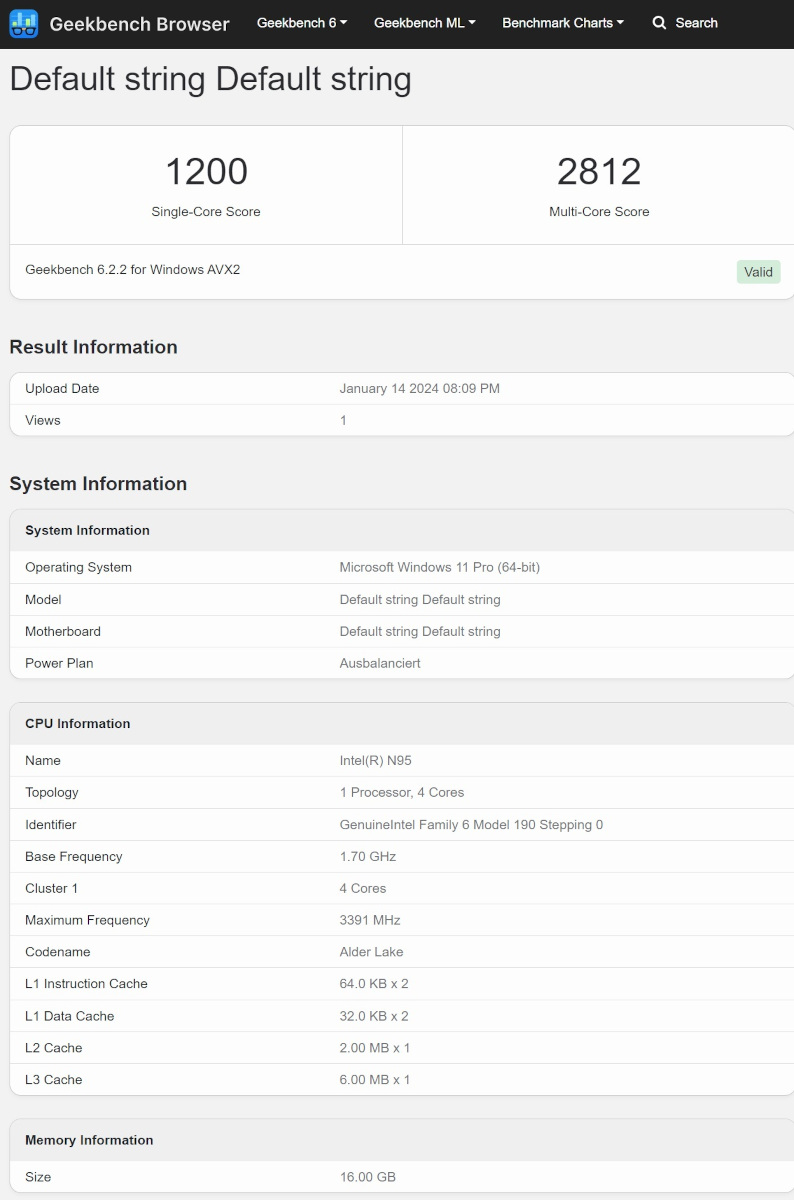The width and height of the screenshot is (794, 1200).
Task: Select the Model row Default string value
Action: click(420, 600)
